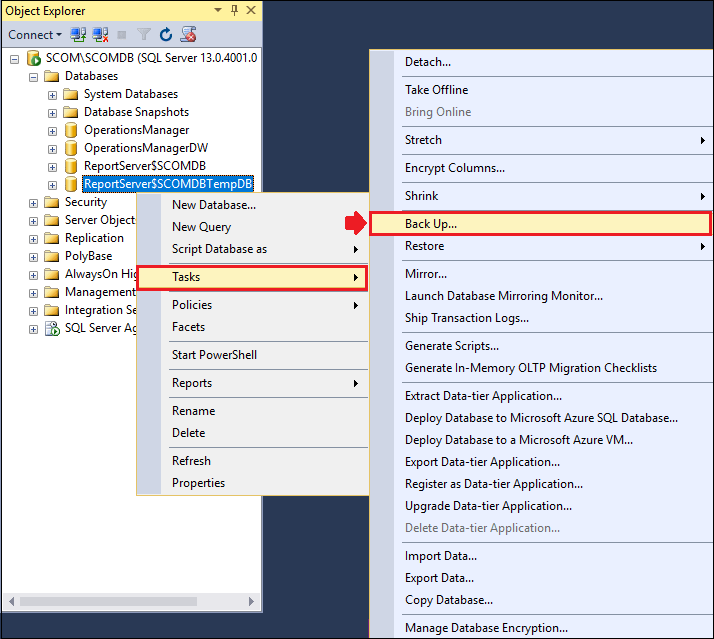
Task: Expand the Integration Services node
Action: pyautogui.click(x=33, y=312)
